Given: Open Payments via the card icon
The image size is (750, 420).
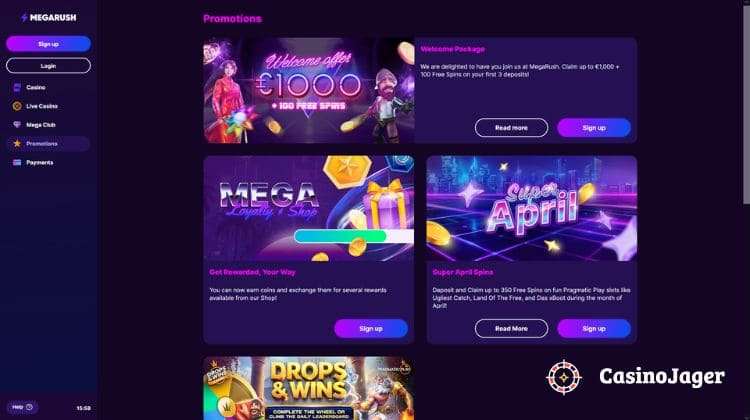Looking at the screenshot, I should click(x=17, y=163).
